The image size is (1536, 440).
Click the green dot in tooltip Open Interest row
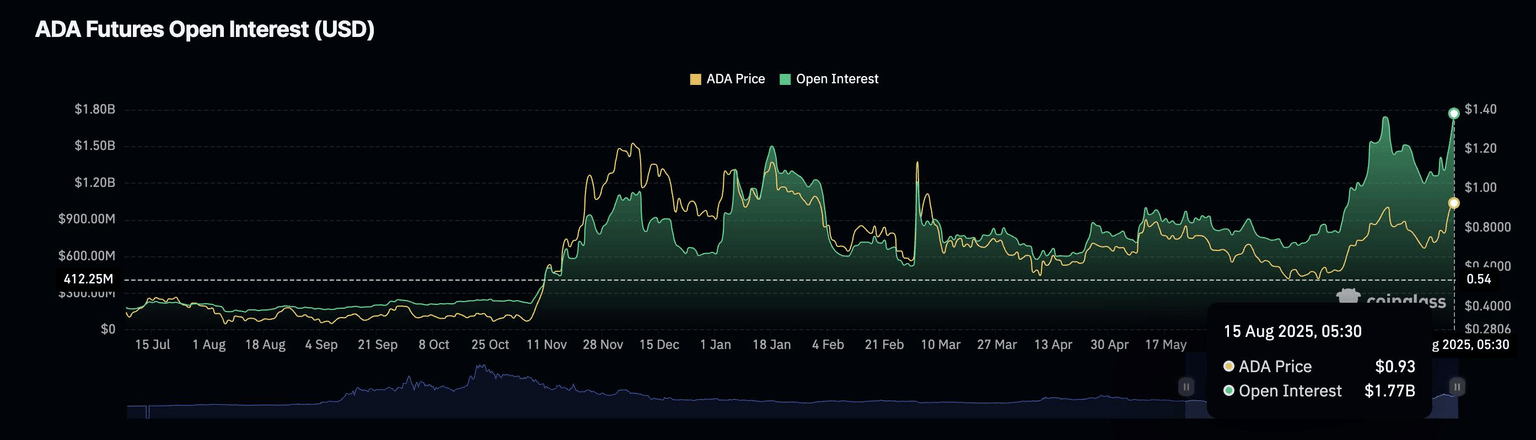click(x=1229, y=391)
